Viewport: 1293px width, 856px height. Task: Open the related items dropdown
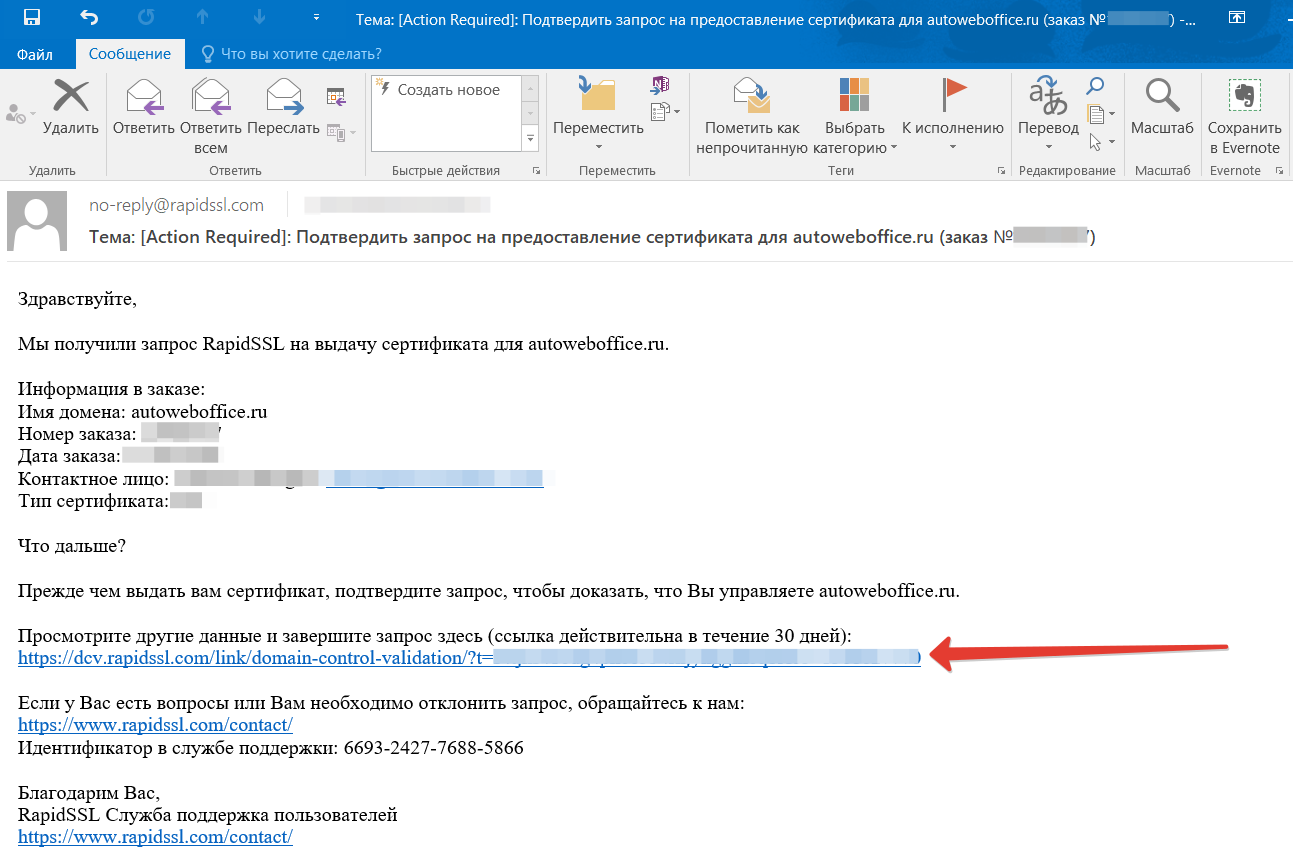tap(1101, 113)
